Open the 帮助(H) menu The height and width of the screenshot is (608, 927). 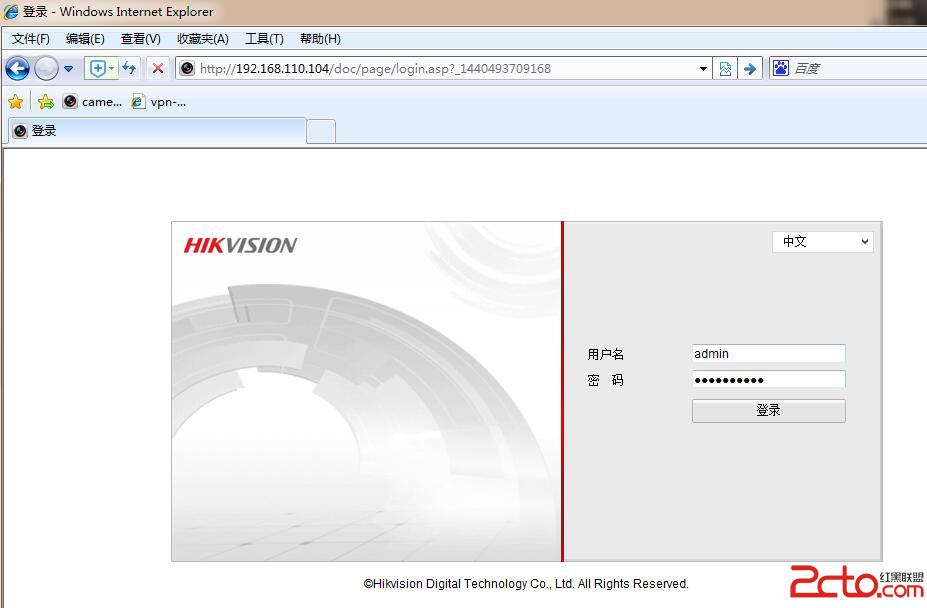tap(320, 39)
